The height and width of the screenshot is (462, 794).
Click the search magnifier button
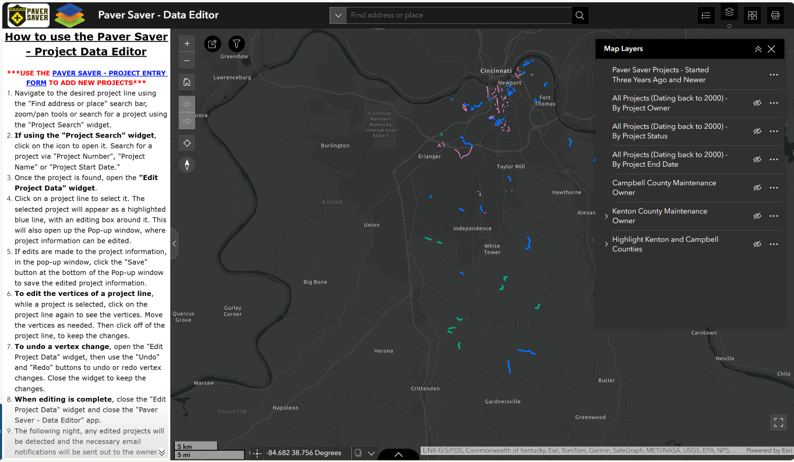click(x=580, y=16)
